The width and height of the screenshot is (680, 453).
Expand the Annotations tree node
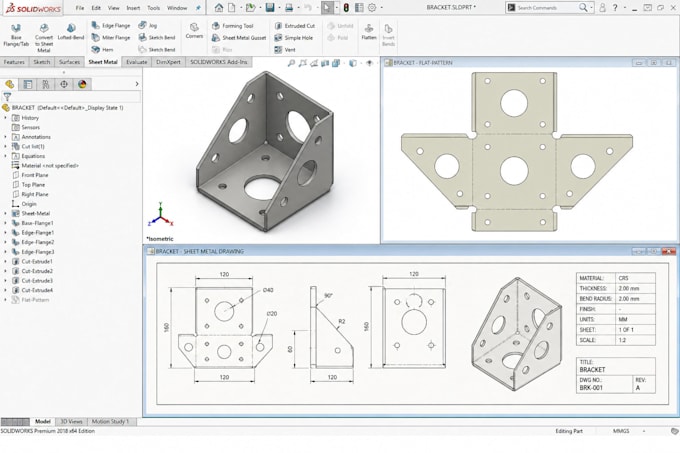(6, 137)
